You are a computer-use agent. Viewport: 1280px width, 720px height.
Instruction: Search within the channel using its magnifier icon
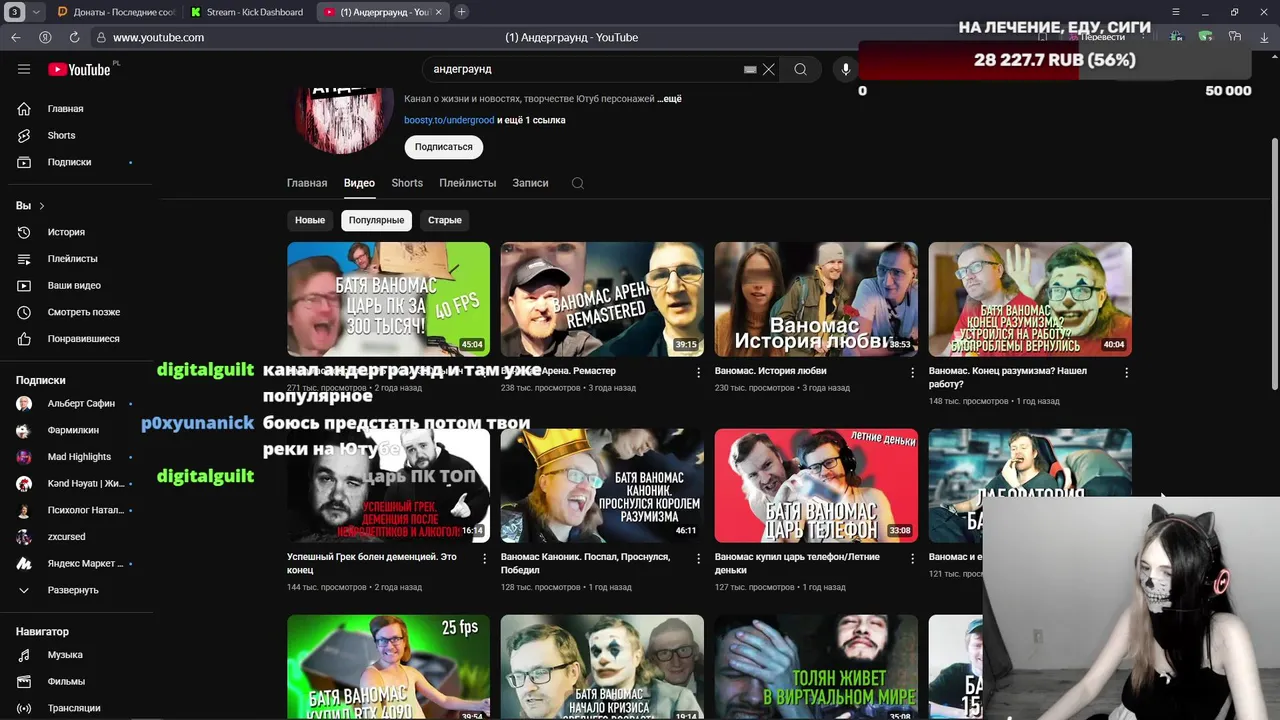(578, 183)
